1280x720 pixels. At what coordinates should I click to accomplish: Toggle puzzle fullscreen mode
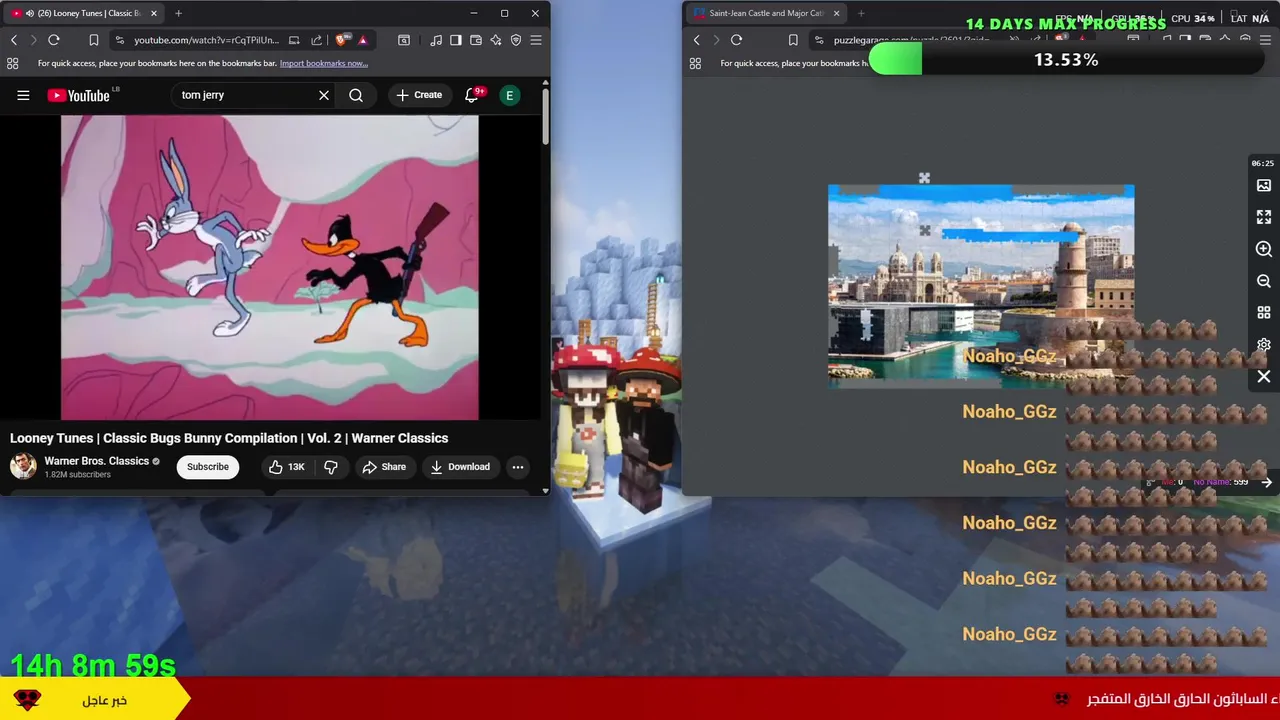point(1264,217)
